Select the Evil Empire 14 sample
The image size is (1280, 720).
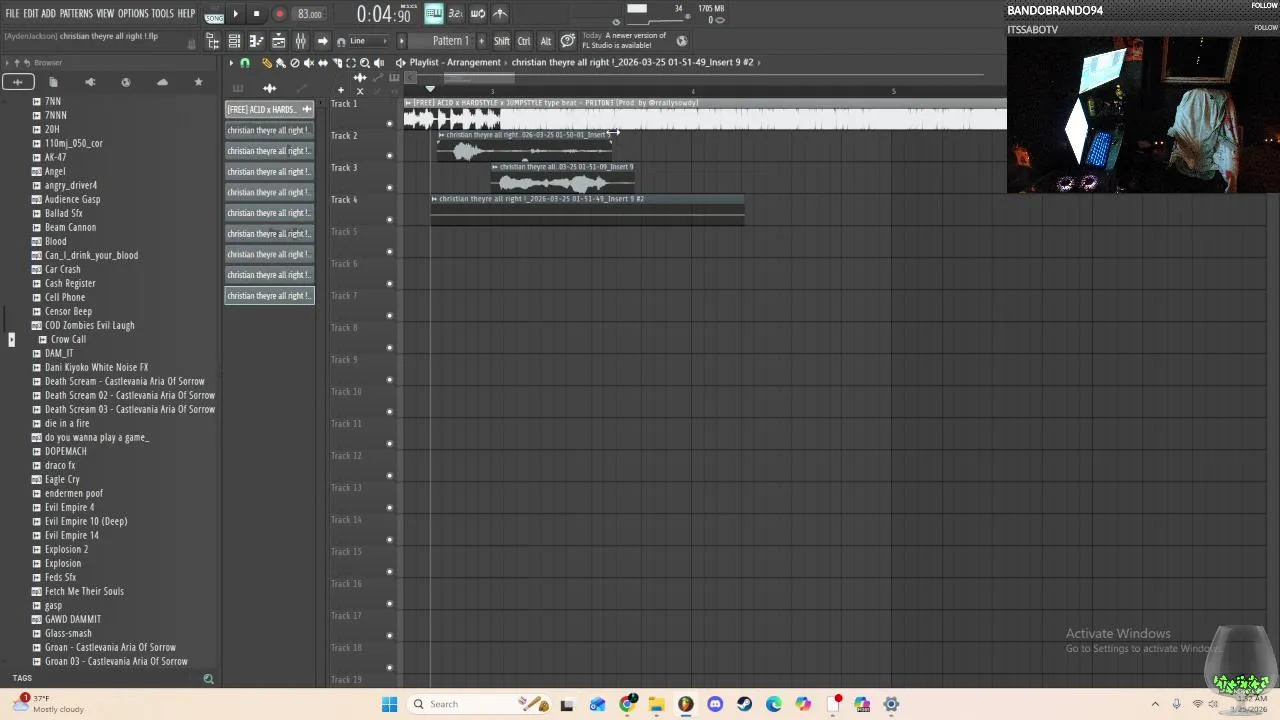pos(72,535)
